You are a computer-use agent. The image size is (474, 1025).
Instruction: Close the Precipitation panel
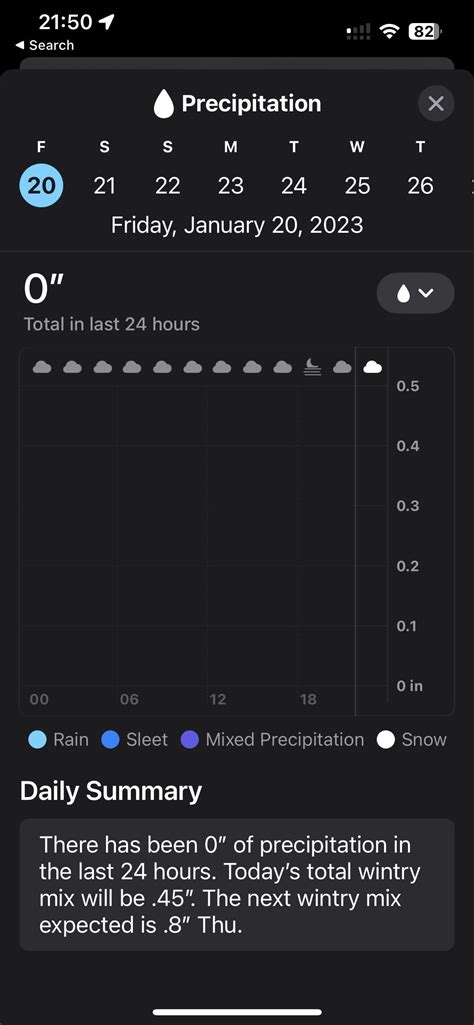[436, 103]
